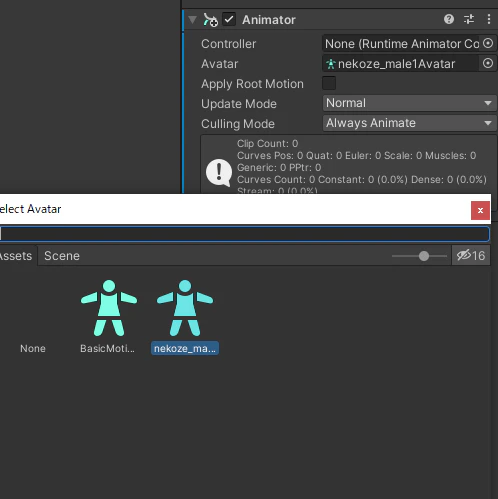Click the Controller label
498x499 pixels.
229,44
